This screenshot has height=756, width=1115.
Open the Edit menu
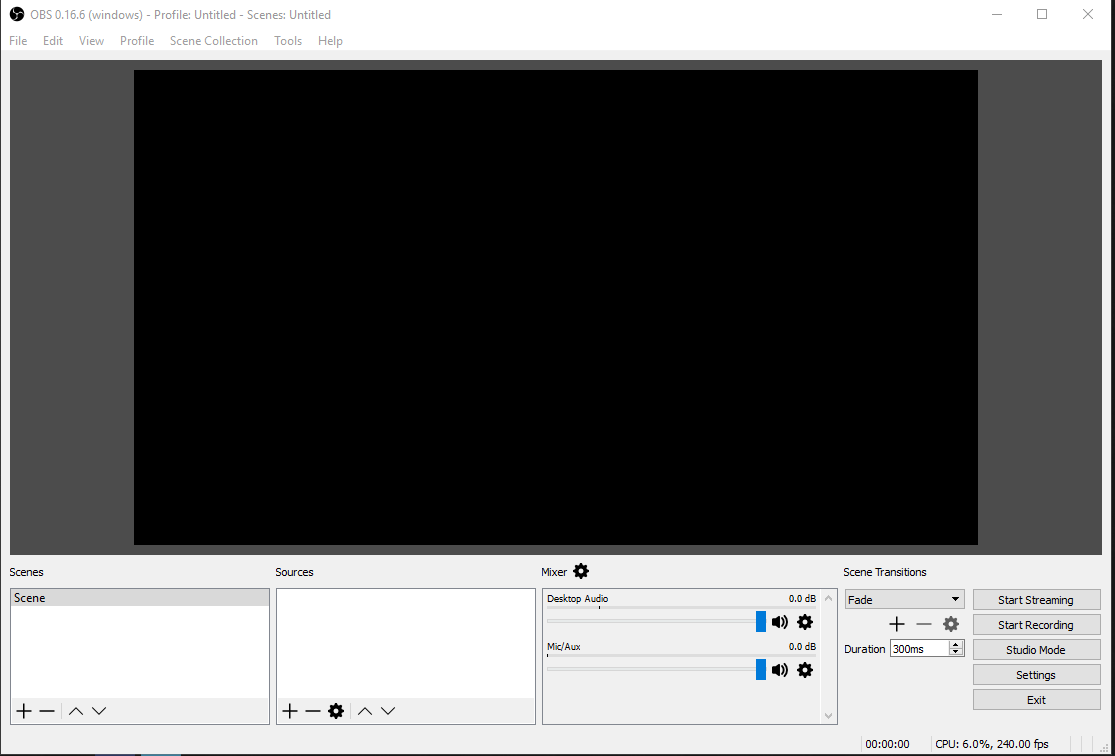tap(53, 41)
